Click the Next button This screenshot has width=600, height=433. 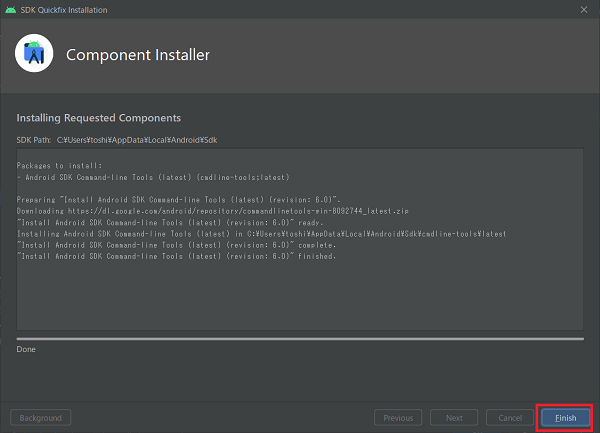[x=454, y=417]
